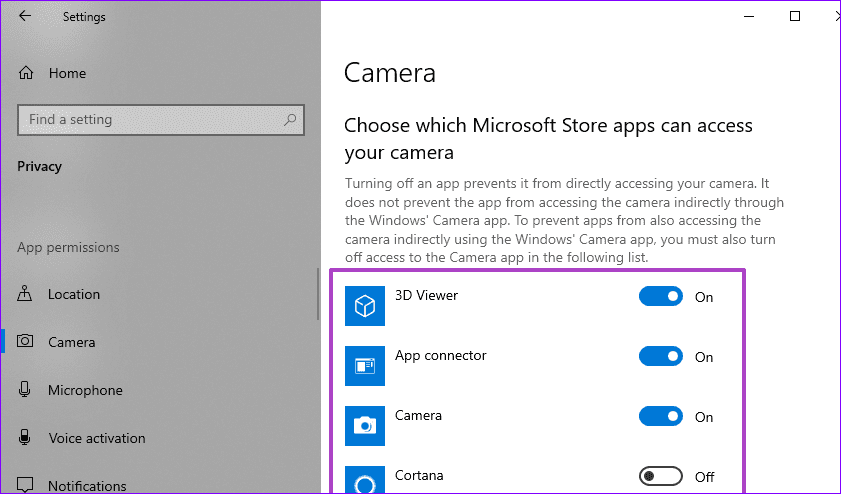
Task: Click the Cortana circle icon
Action: click(365, 480)
